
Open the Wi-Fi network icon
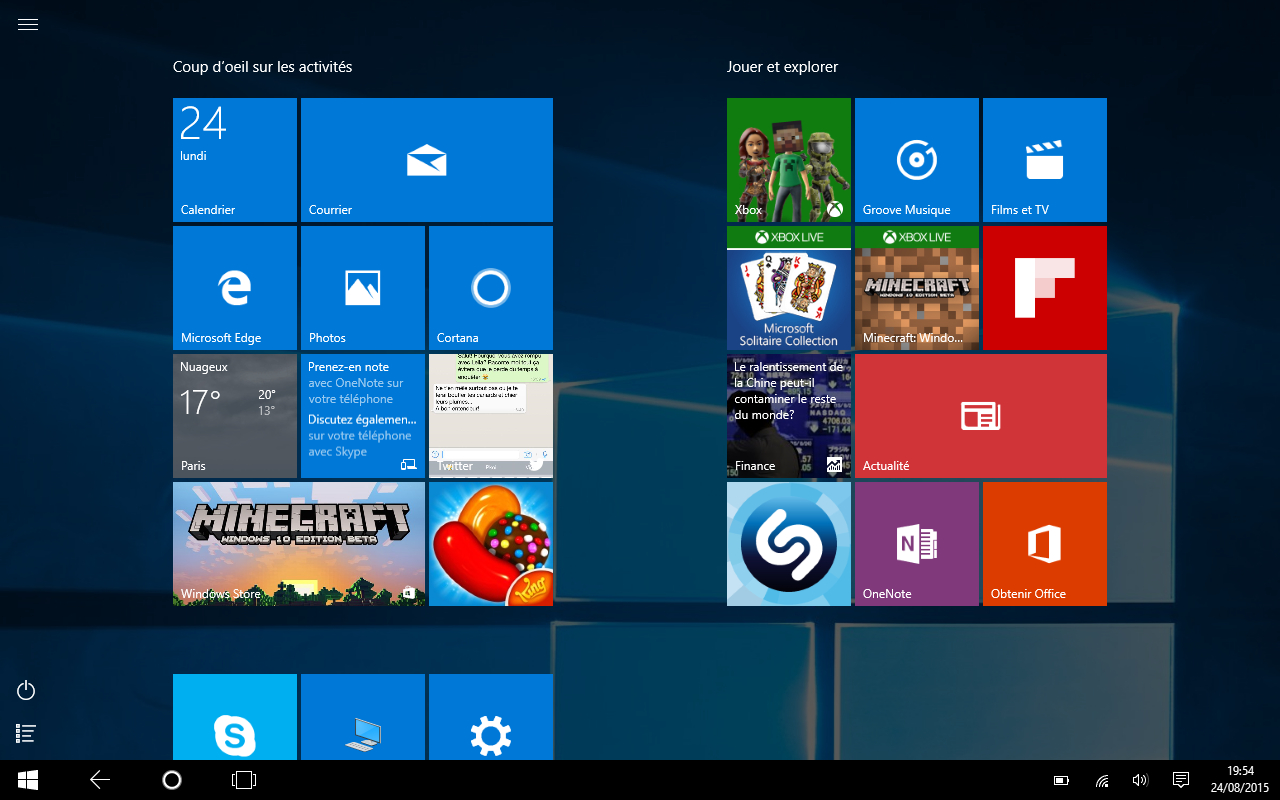pyautogui.click(x=1102, y=780)
